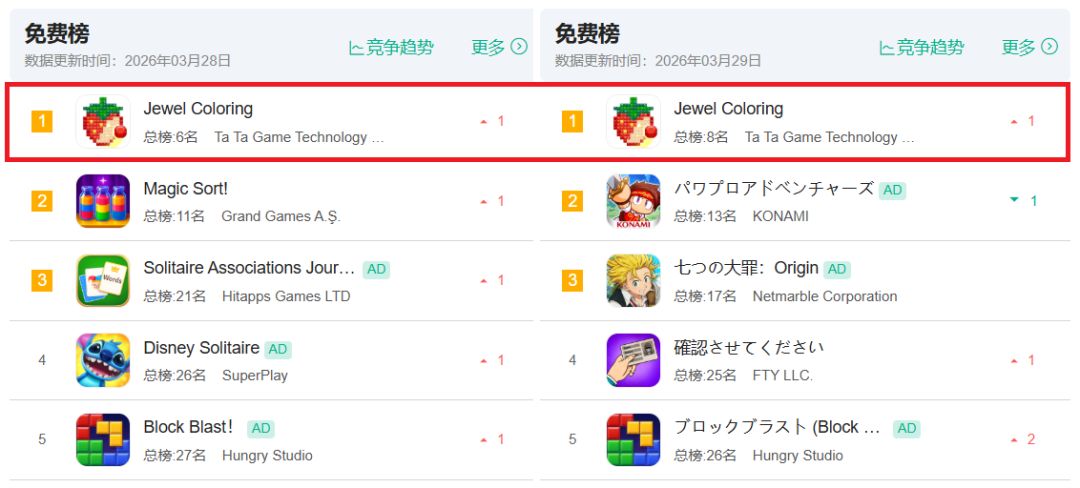1080x488 pixels.
Task: Open Jewel Coloring icon in left list
Action: 103,122
